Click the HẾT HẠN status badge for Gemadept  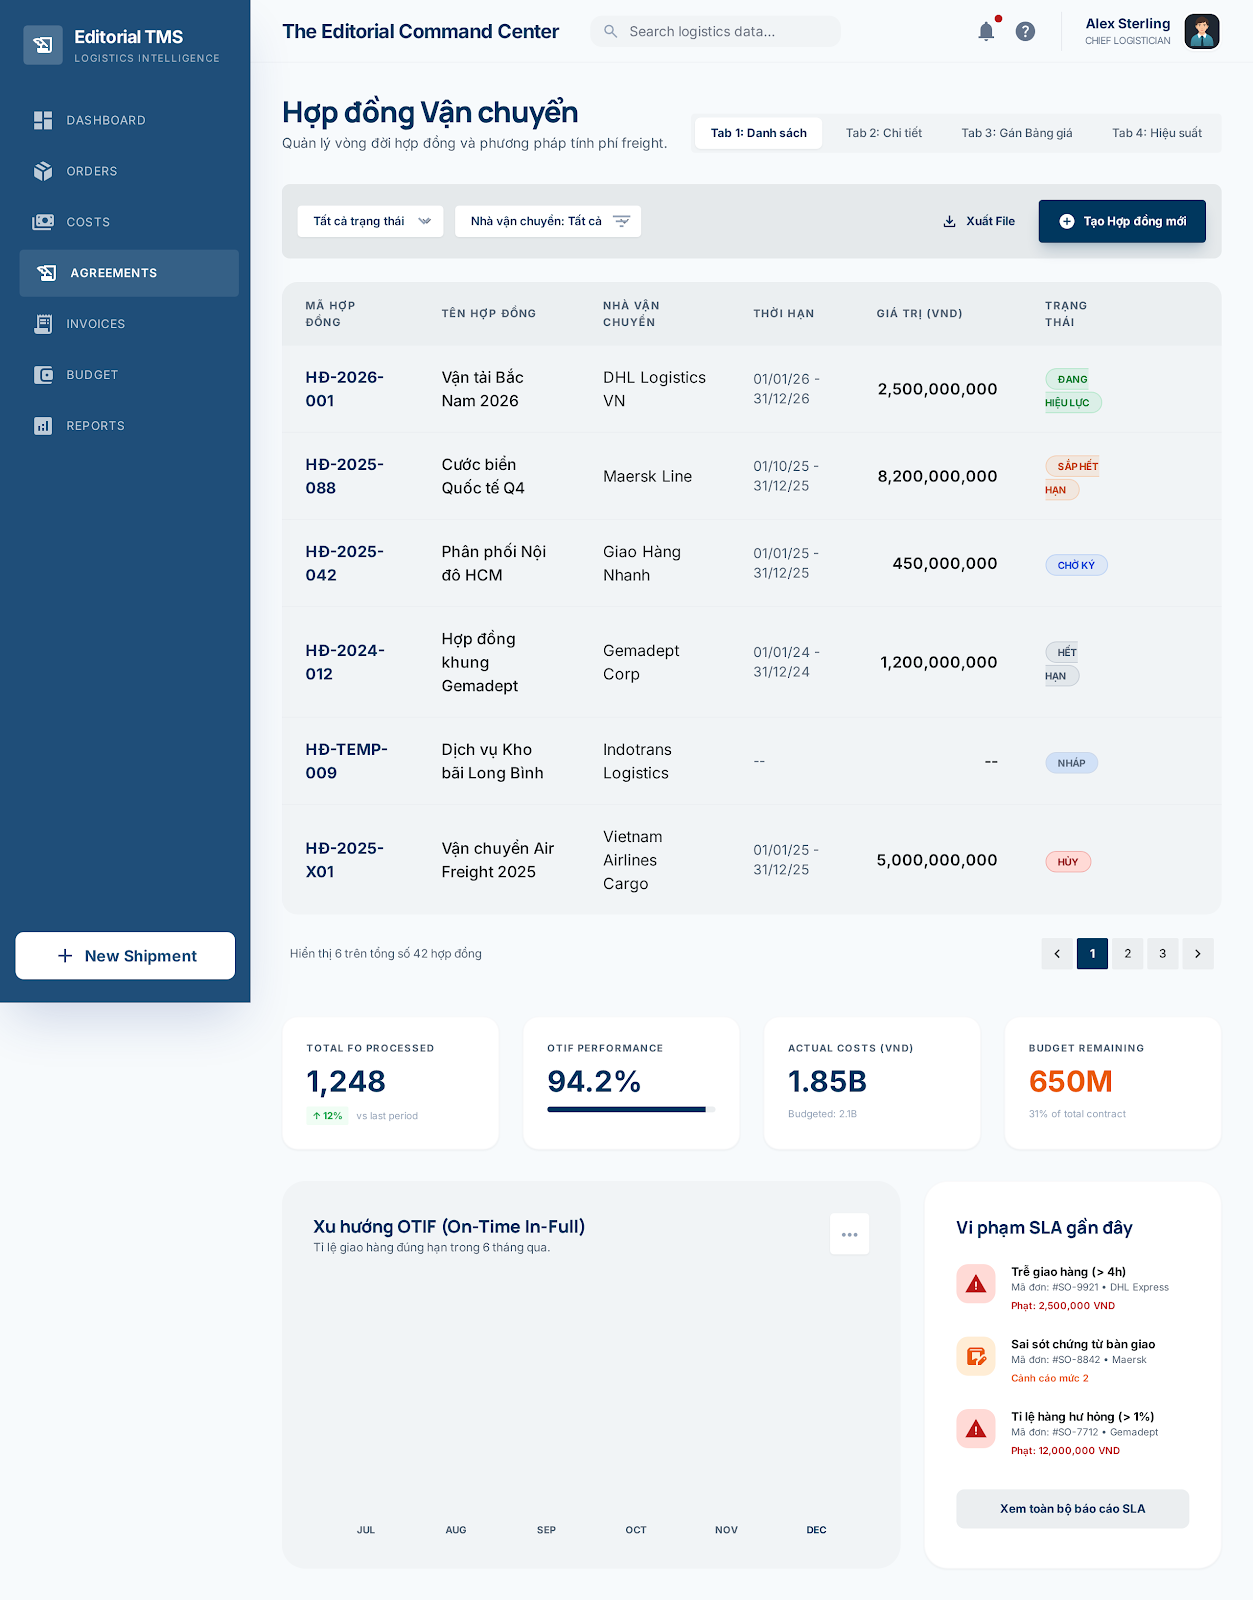(x=1062, y=664)
